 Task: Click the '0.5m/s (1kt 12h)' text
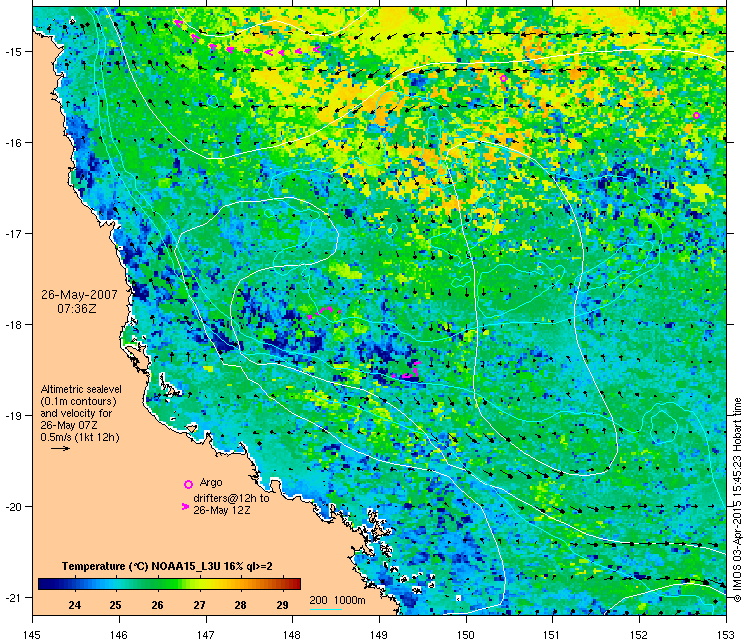pyautogui.click(x=80, y=437)
